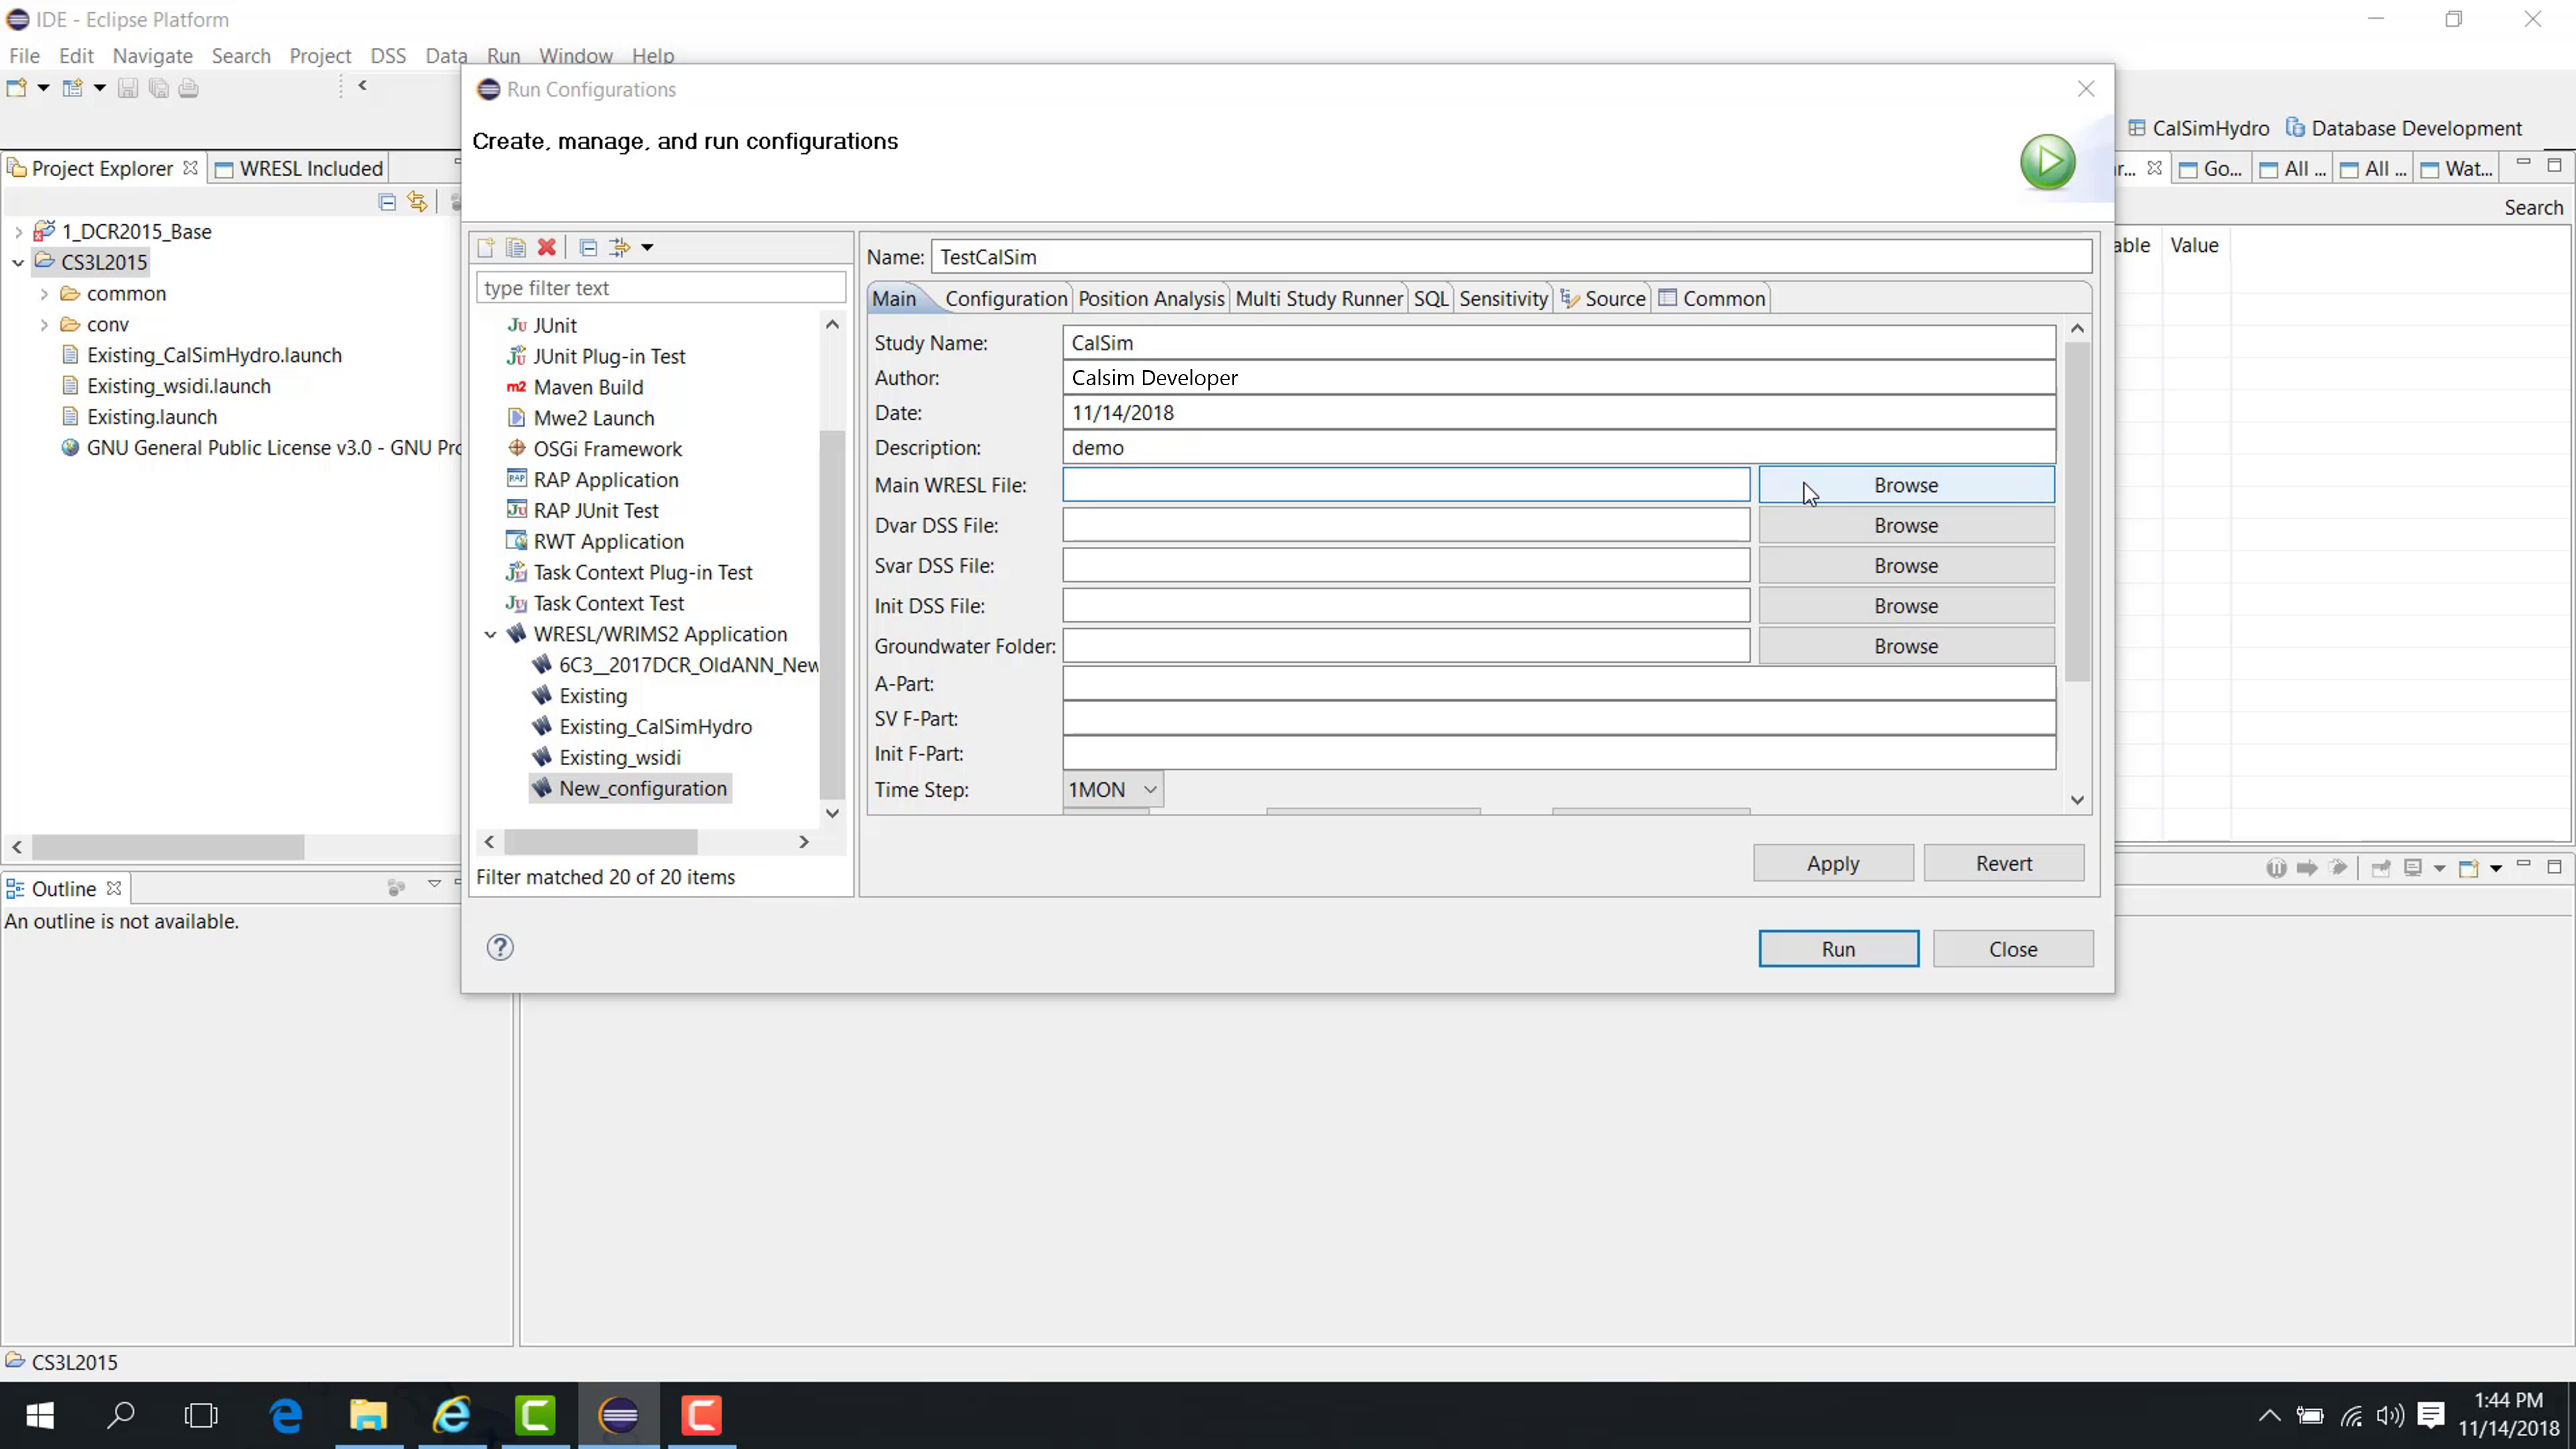Open CalSimHydro perspective

pos(2198,128)
